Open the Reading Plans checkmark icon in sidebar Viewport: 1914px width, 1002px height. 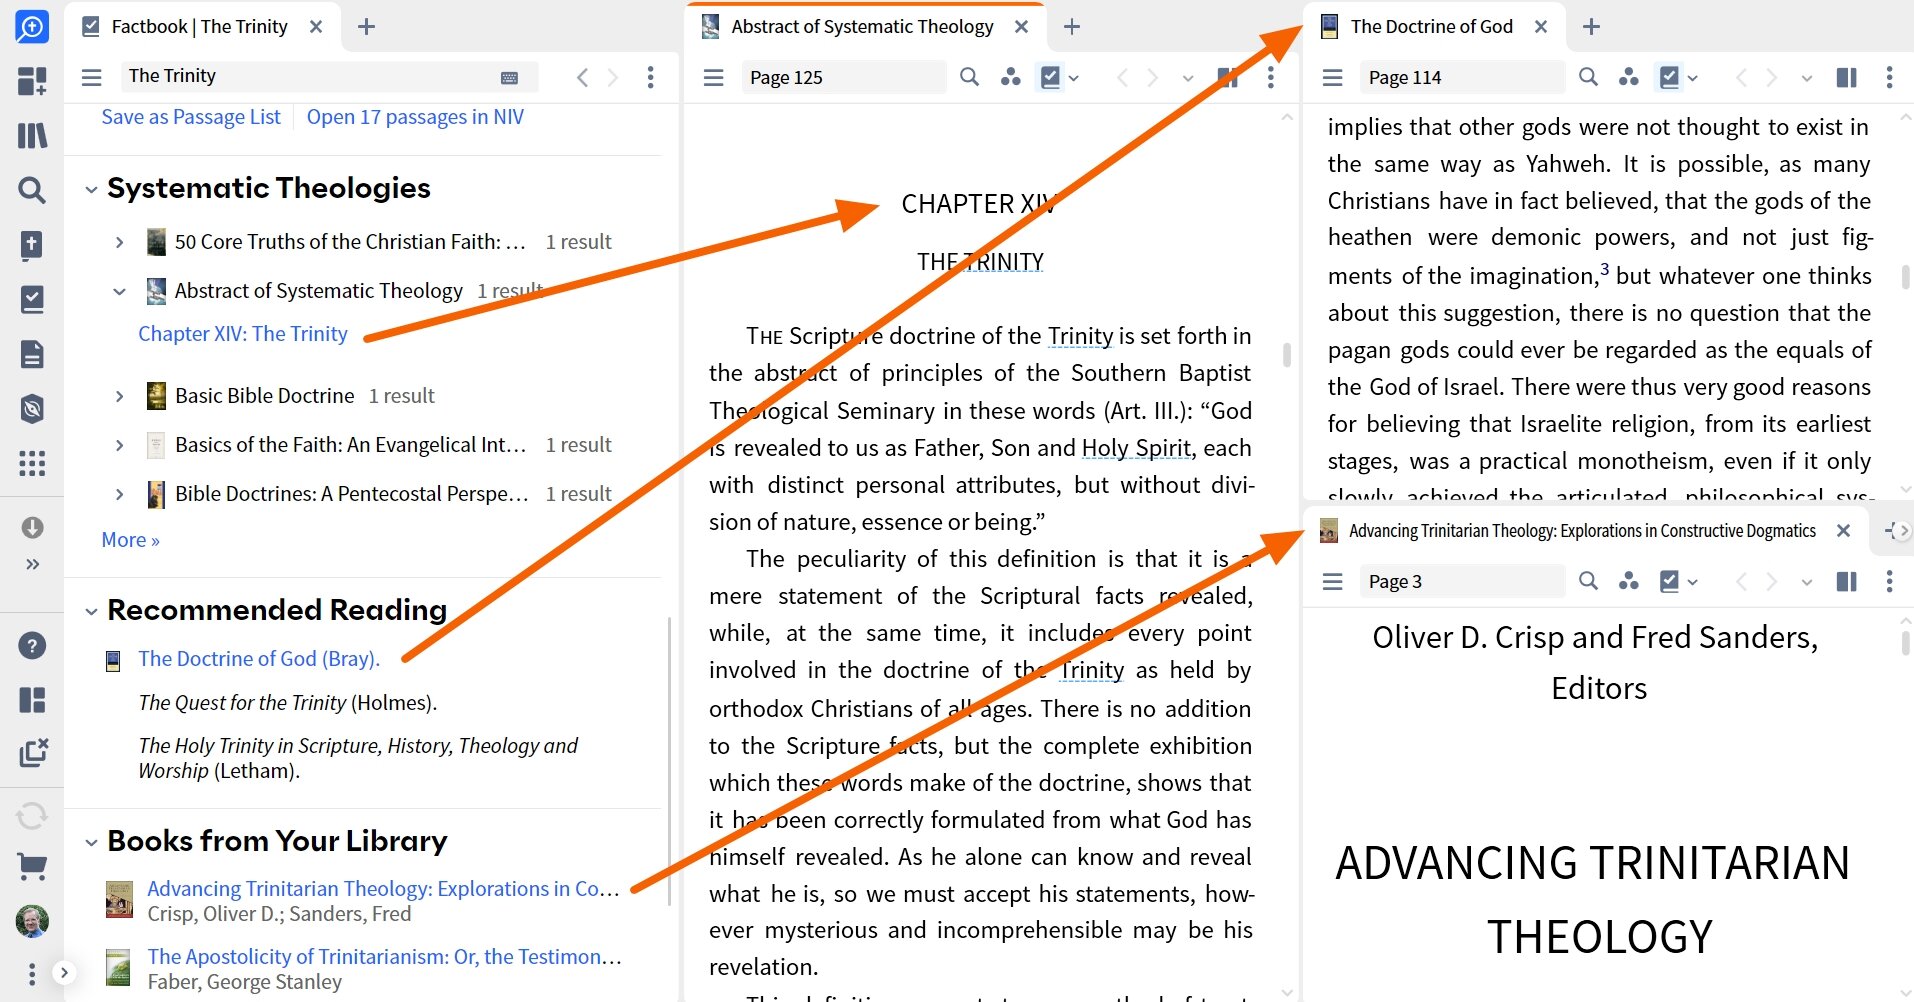pyautogui.click(x=32, y=299)
